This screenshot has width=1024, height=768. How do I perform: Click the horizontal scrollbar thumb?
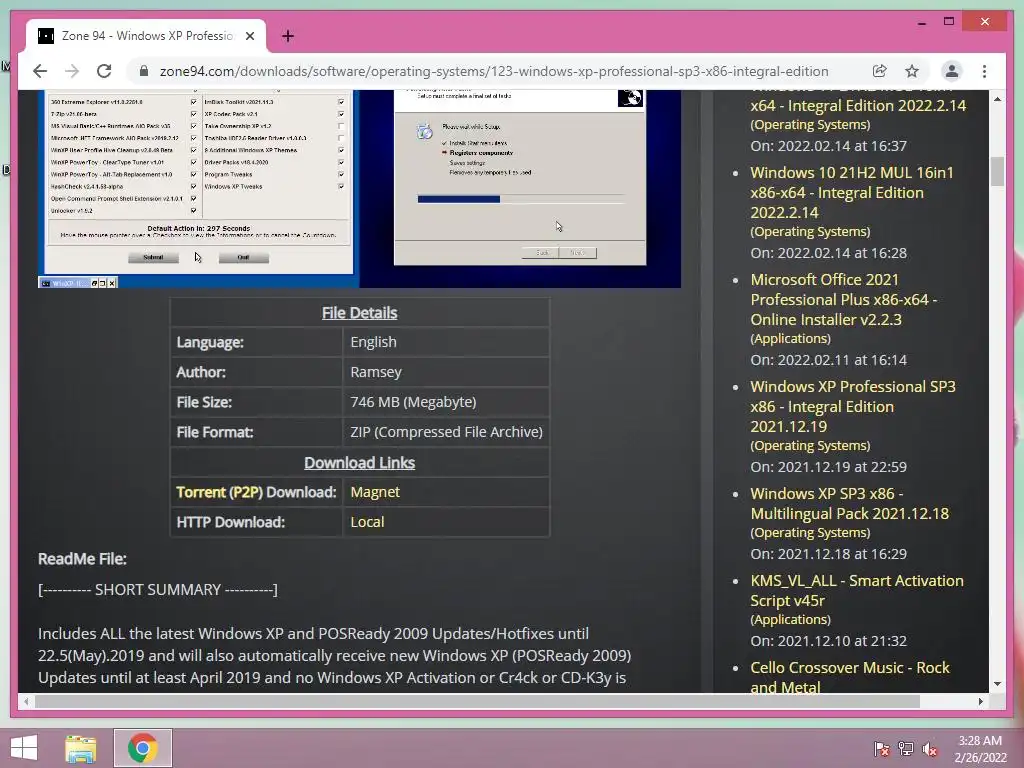[x=477, y=701]
